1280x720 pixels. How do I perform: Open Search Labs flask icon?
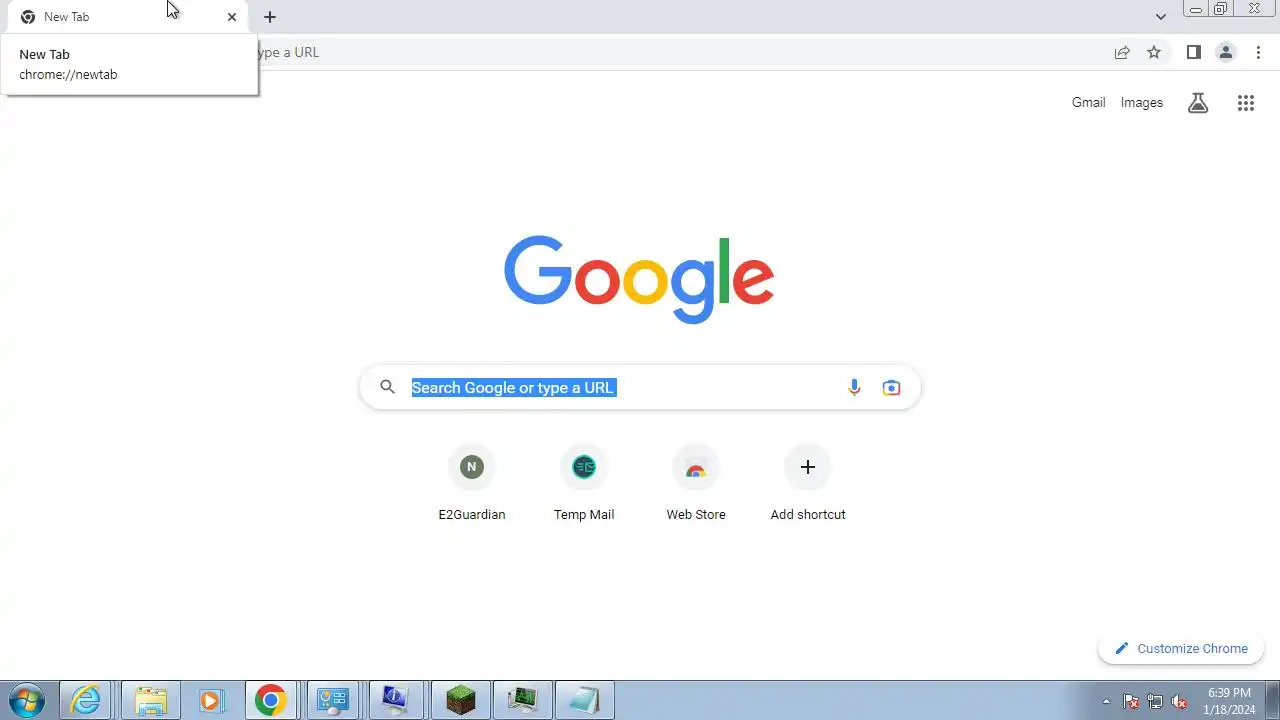pos(1198,103)
